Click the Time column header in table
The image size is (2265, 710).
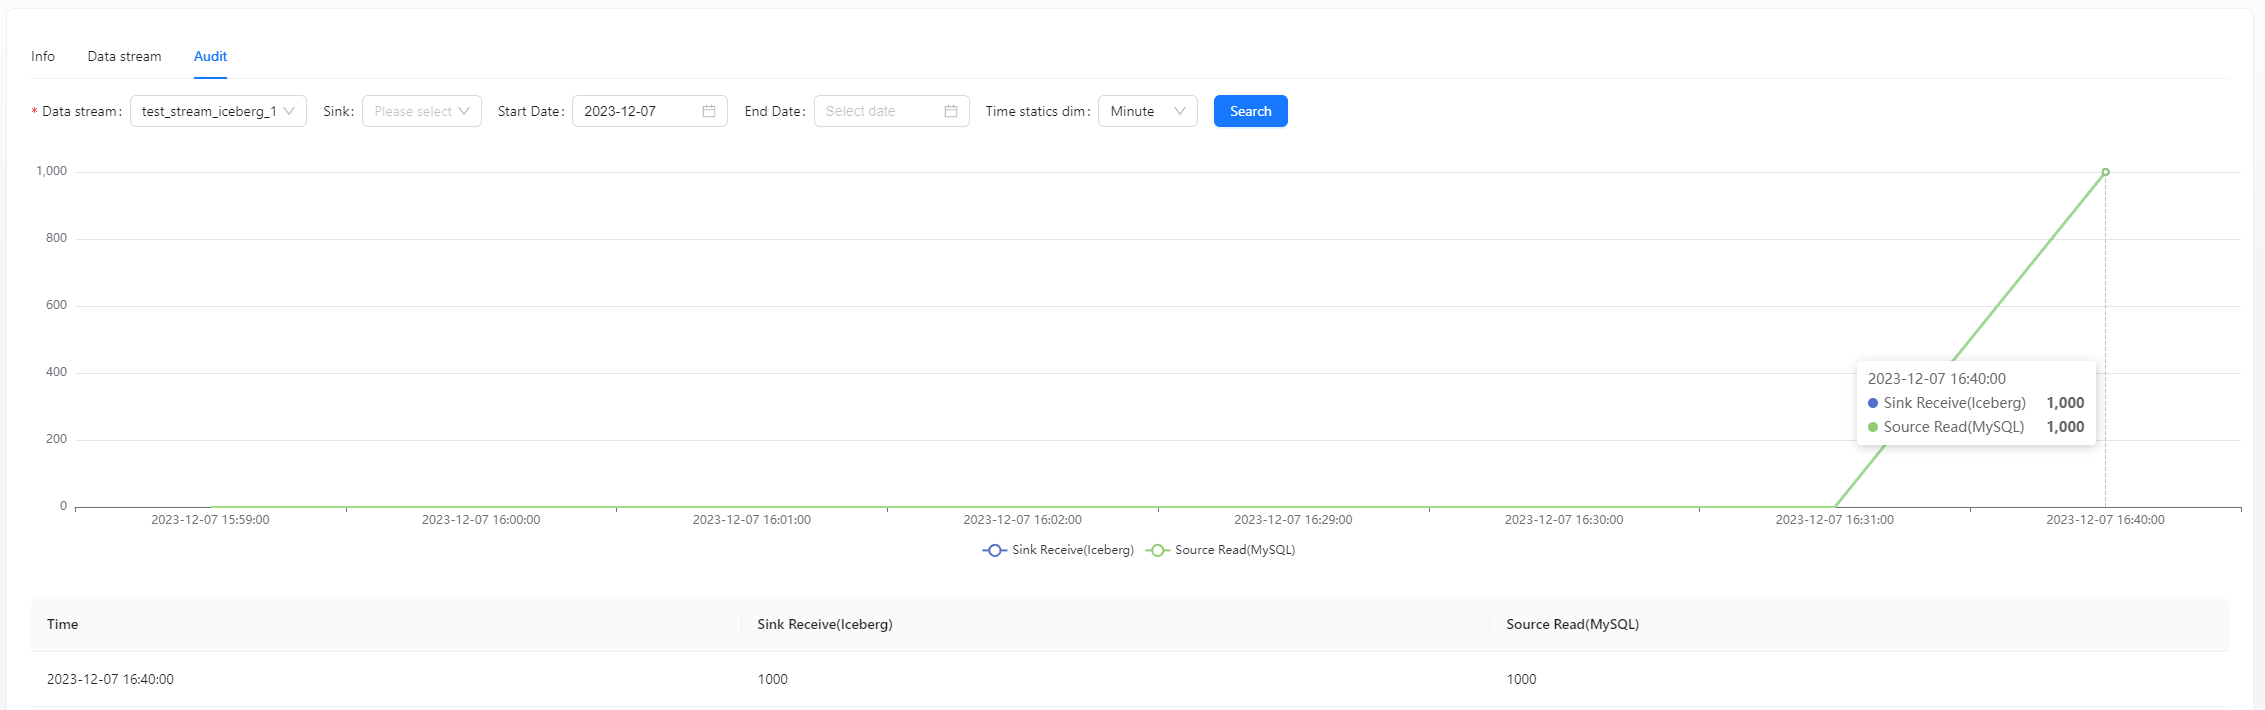(62, 624)
